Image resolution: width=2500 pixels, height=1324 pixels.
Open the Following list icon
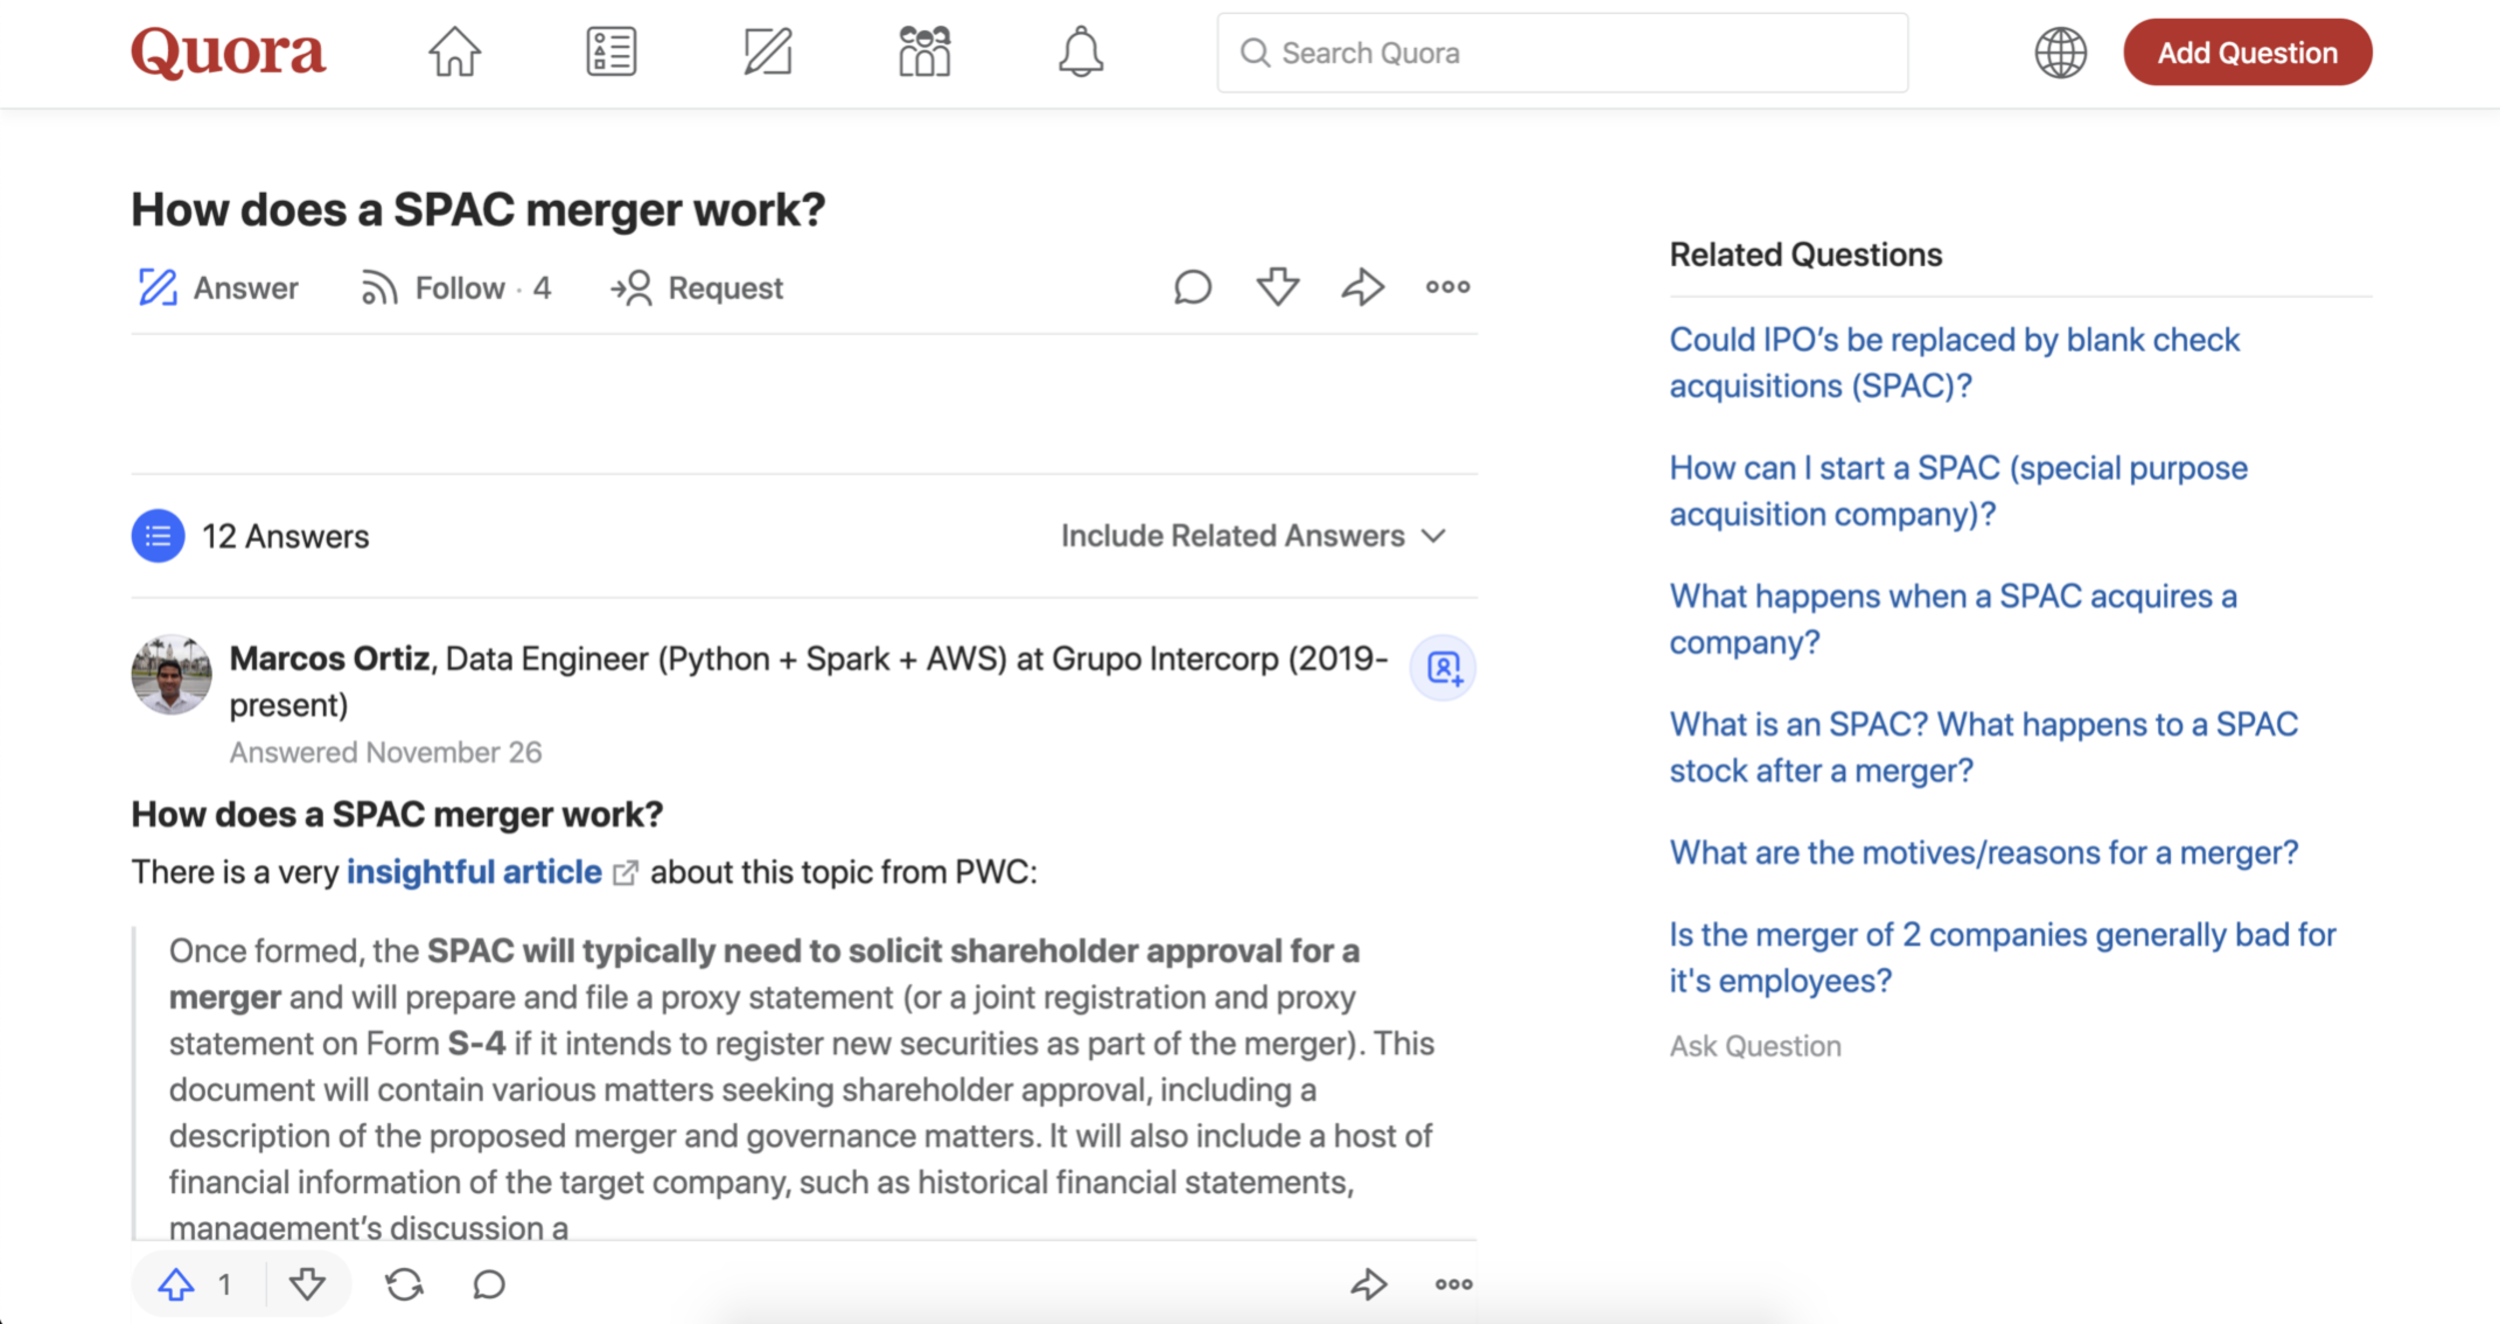611,52
